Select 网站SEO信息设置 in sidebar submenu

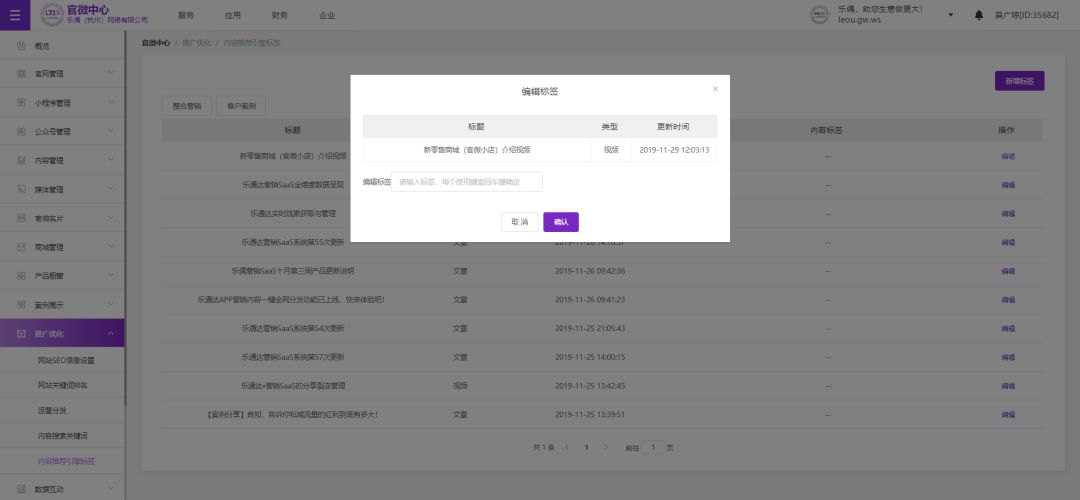click(66, 360)
